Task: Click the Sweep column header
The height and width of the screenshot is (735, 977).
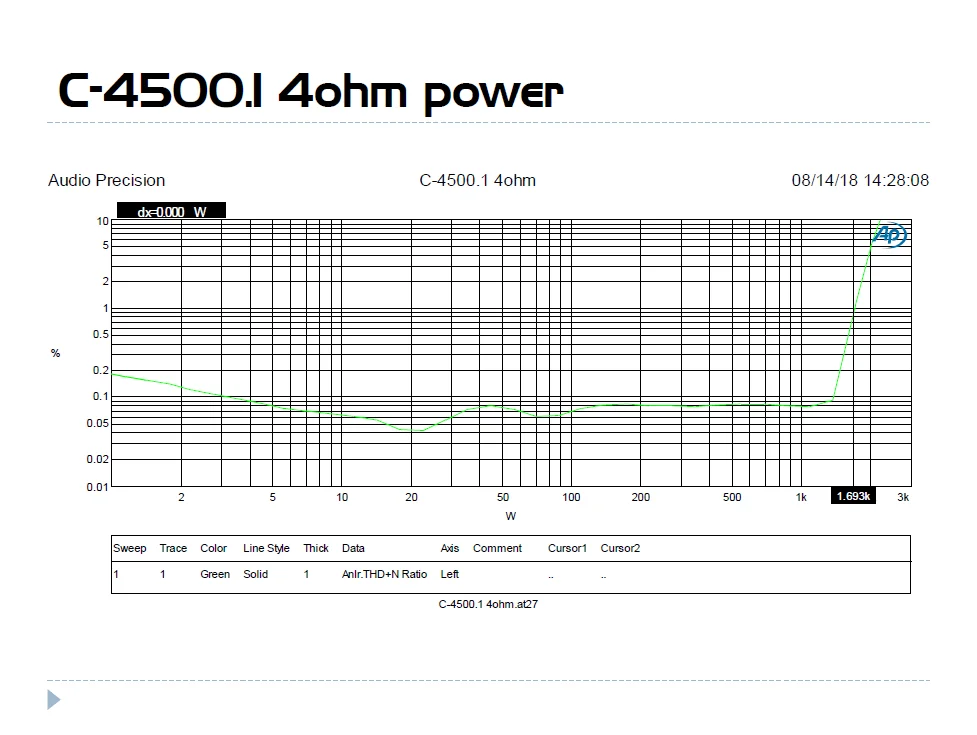Action: [130, 548]
